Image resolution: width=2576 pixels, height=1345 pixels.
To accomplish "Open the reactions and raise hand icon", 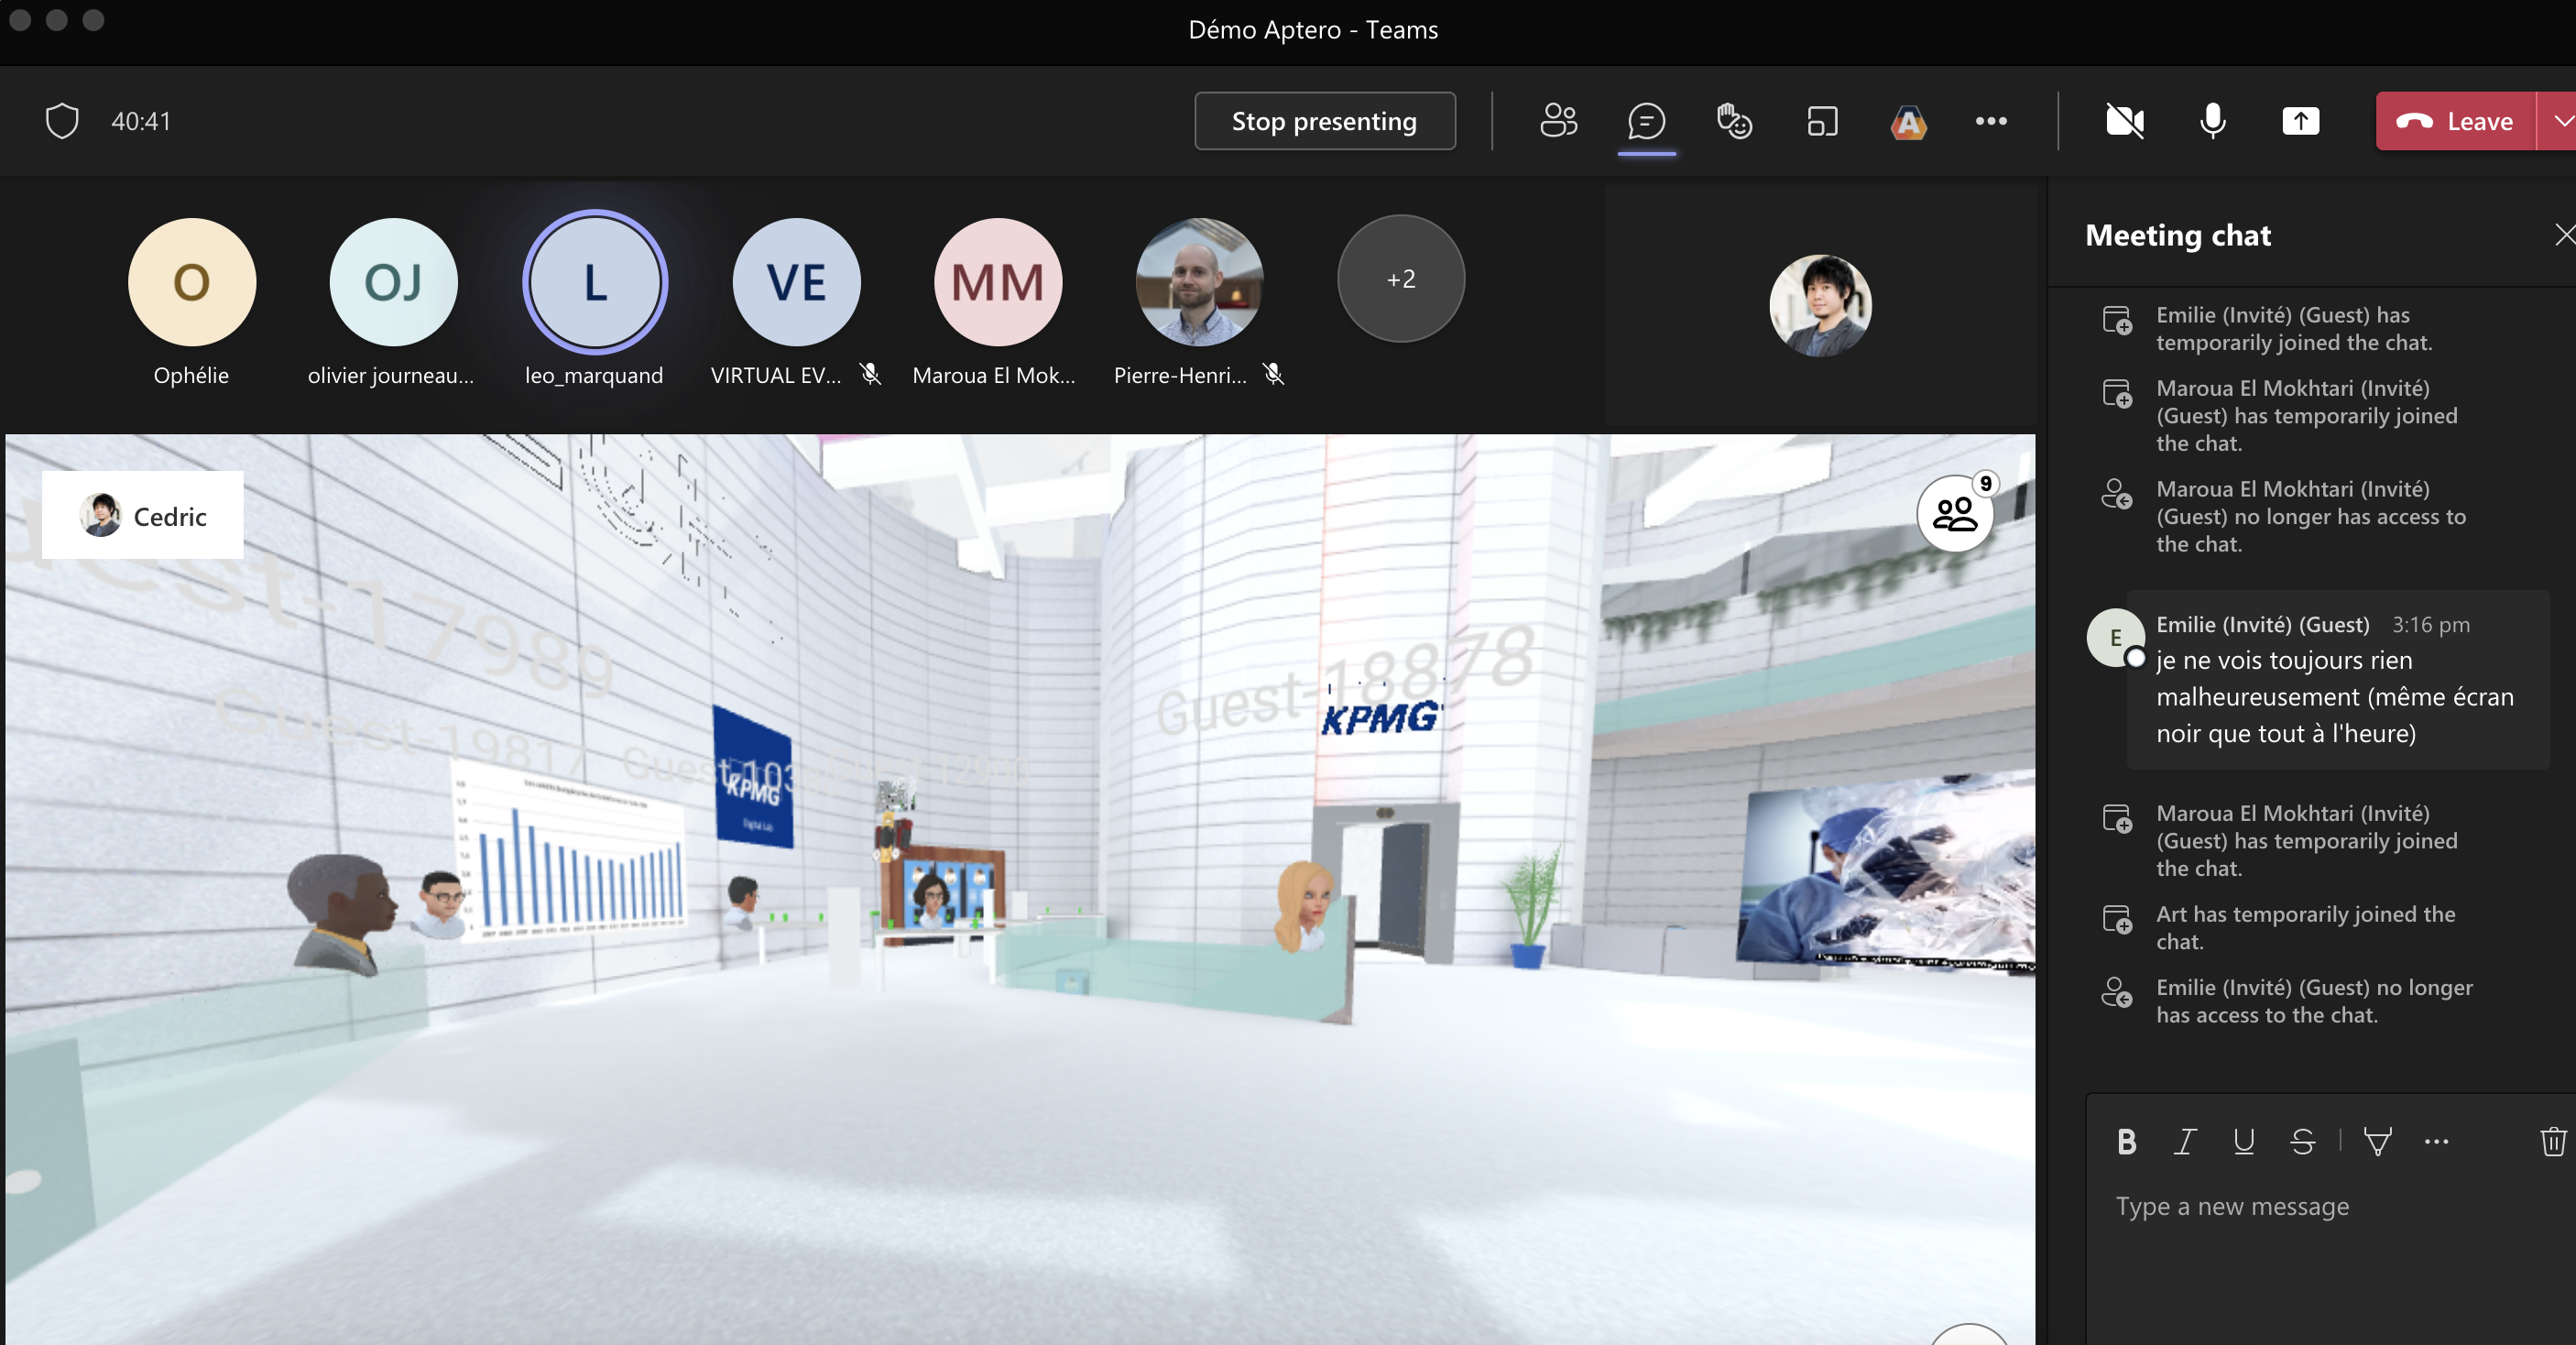I will pyautogui.click(x=1734, y=121).
